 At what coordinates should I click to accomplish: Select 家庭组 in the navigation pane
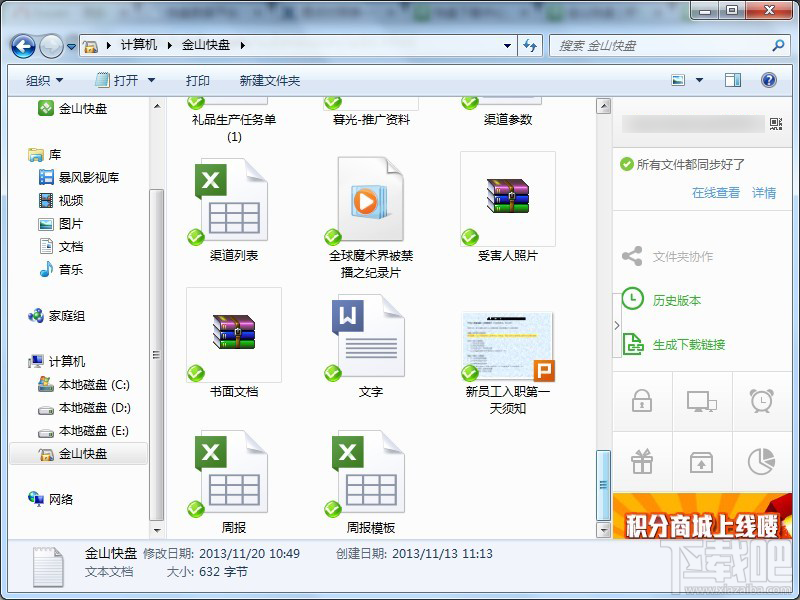[57, 316]
